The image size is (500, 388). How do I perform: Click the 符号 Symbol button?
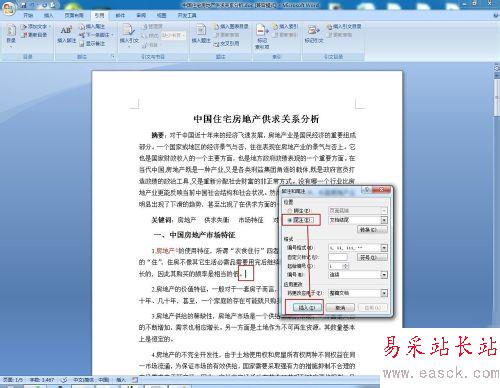point(372,257)
